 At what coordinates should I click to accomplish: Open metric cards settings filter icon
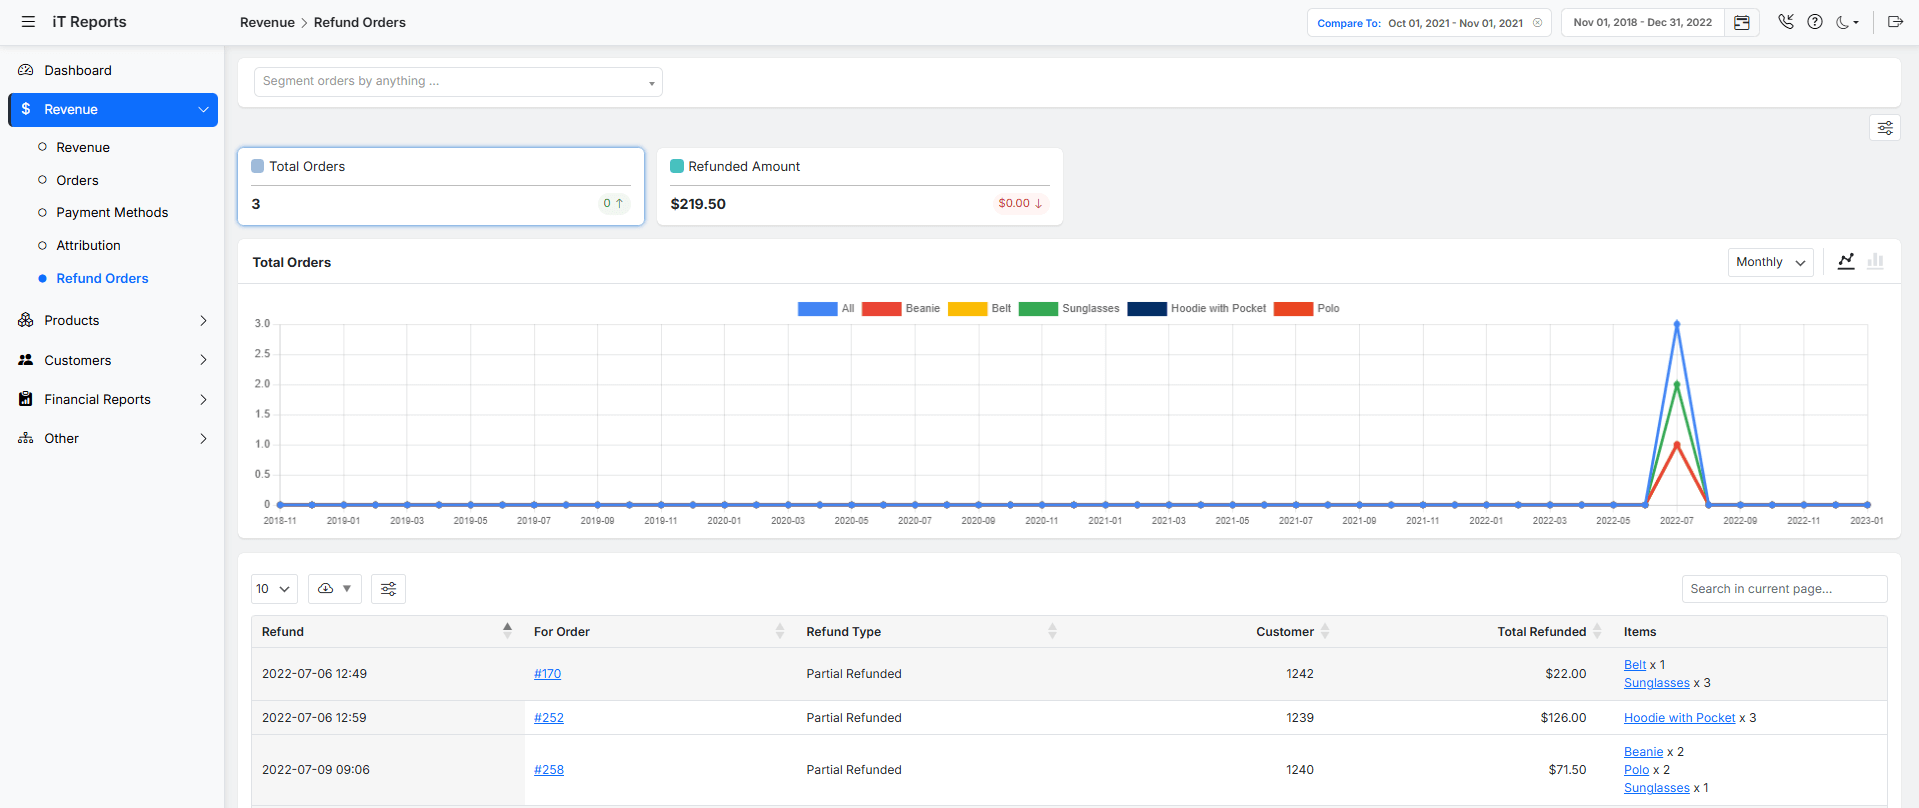(x=1884, y=128)
